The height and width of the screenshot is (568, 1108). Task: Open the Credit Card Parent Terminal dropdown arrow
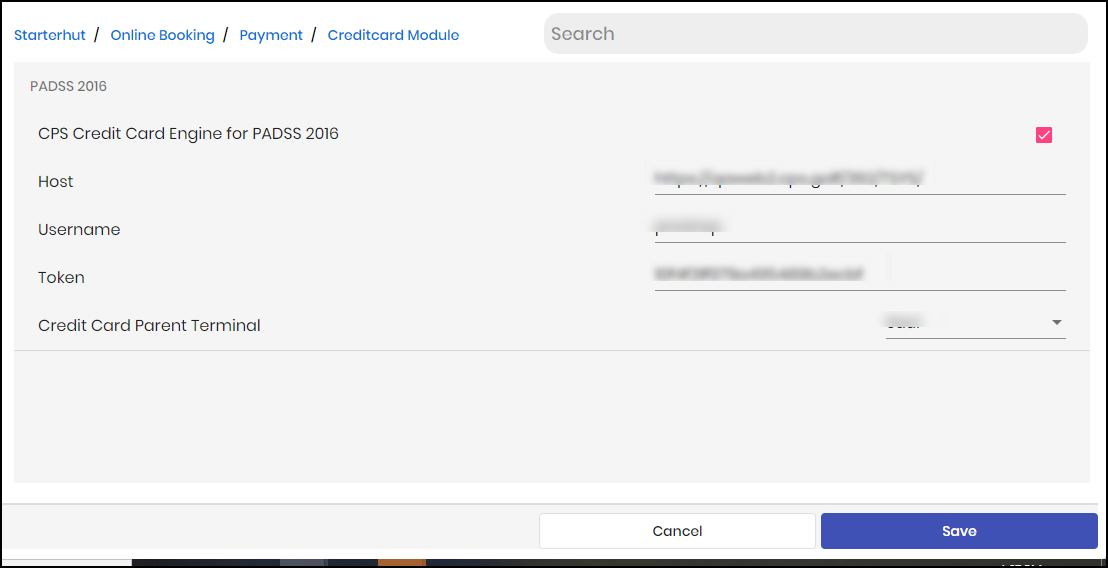pyautogui.click(x=1056, y=322)
